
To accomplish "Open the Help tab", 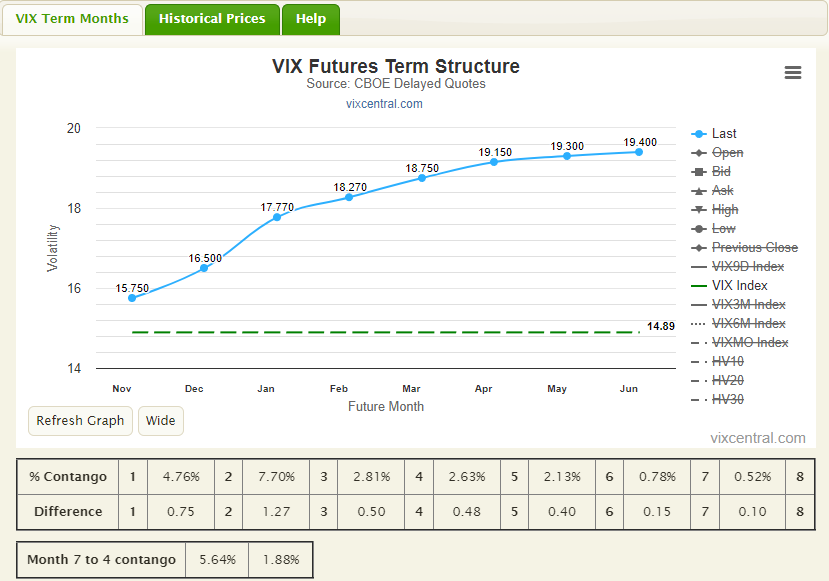I will pyautogui.click(x=311, y=19).
